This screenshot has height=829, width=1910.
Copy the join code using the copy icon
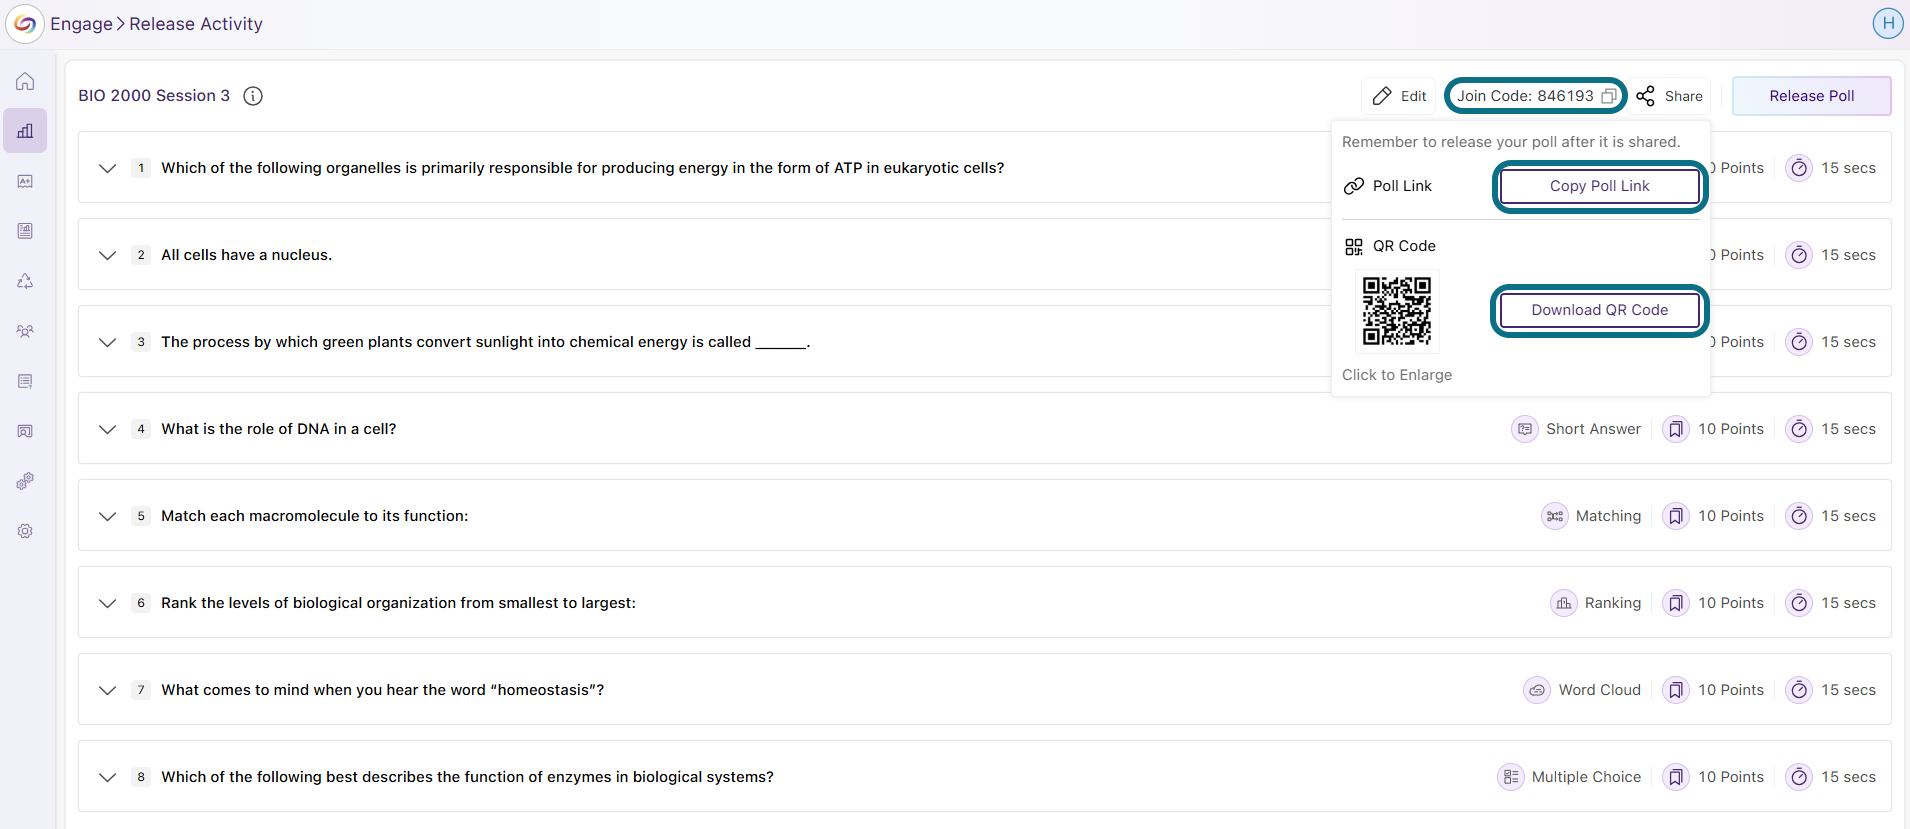click(1609, 96)
